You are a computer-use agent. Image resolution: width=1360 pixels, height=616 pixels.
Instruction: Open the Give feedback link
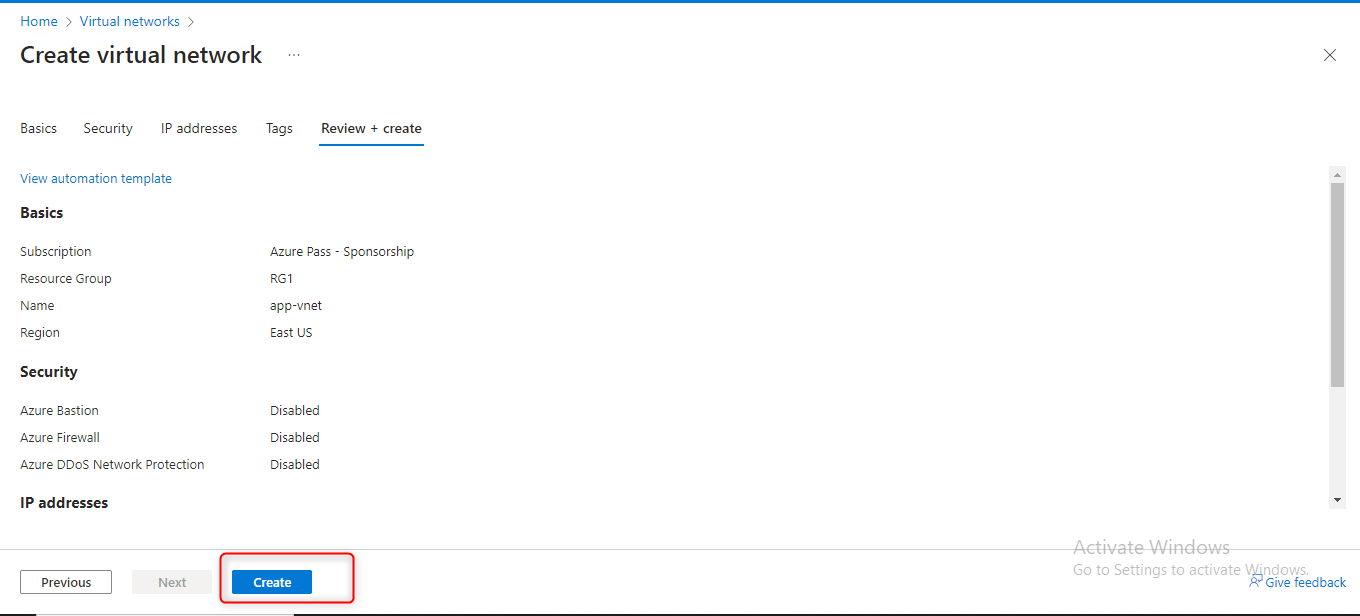coord(1306,582)
